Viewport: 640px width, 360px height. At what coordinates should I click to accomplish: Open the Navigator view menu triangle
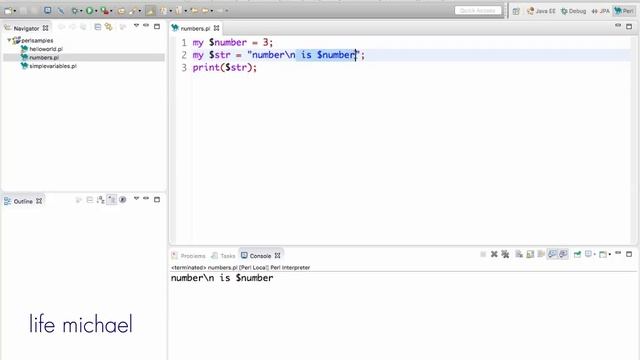[x=136, y=26]
